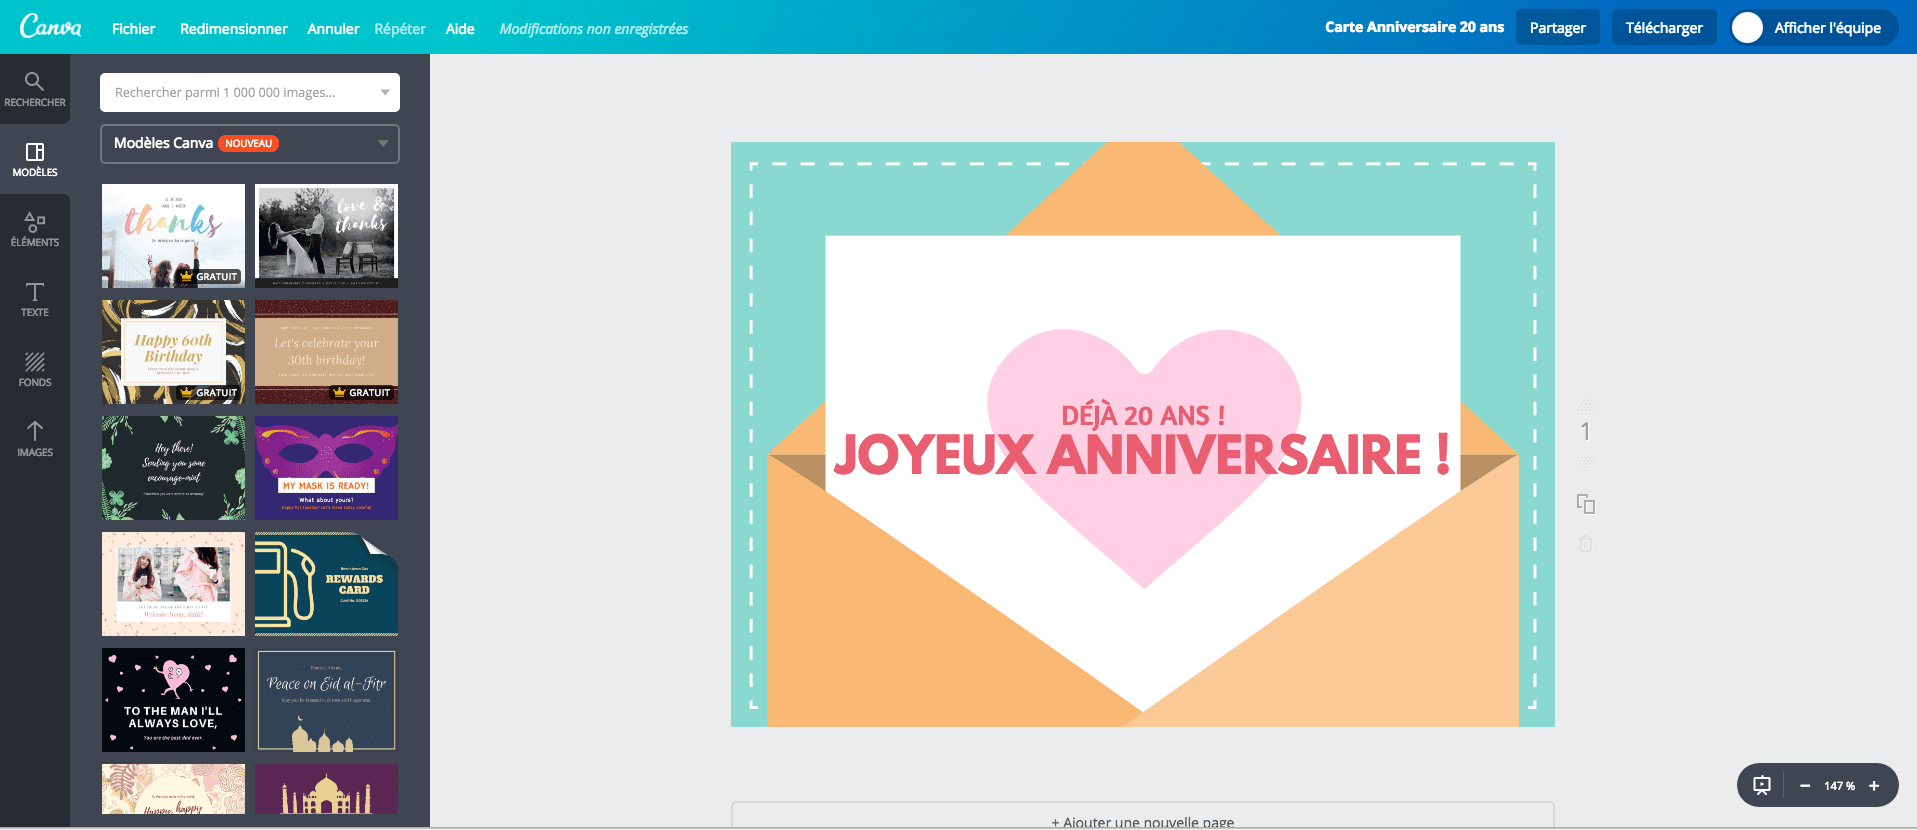Select the 'DÉJÀ 20 ANS !' text on canvas
The height and width of the screenshot is (830, 1917).
[1143, 415]
